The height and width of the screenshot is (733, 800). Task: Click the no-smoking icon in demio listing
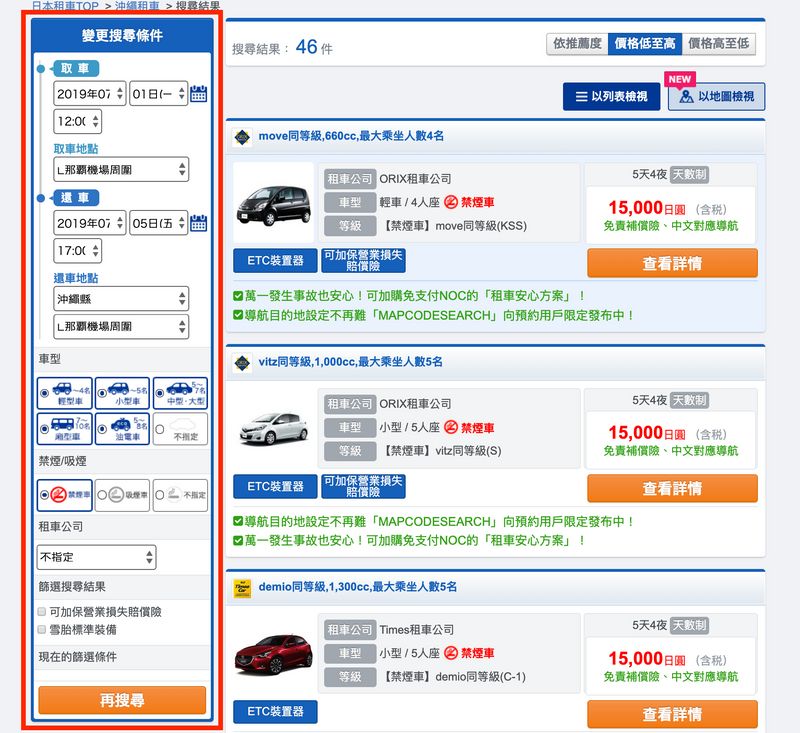(x=451, y=653)
